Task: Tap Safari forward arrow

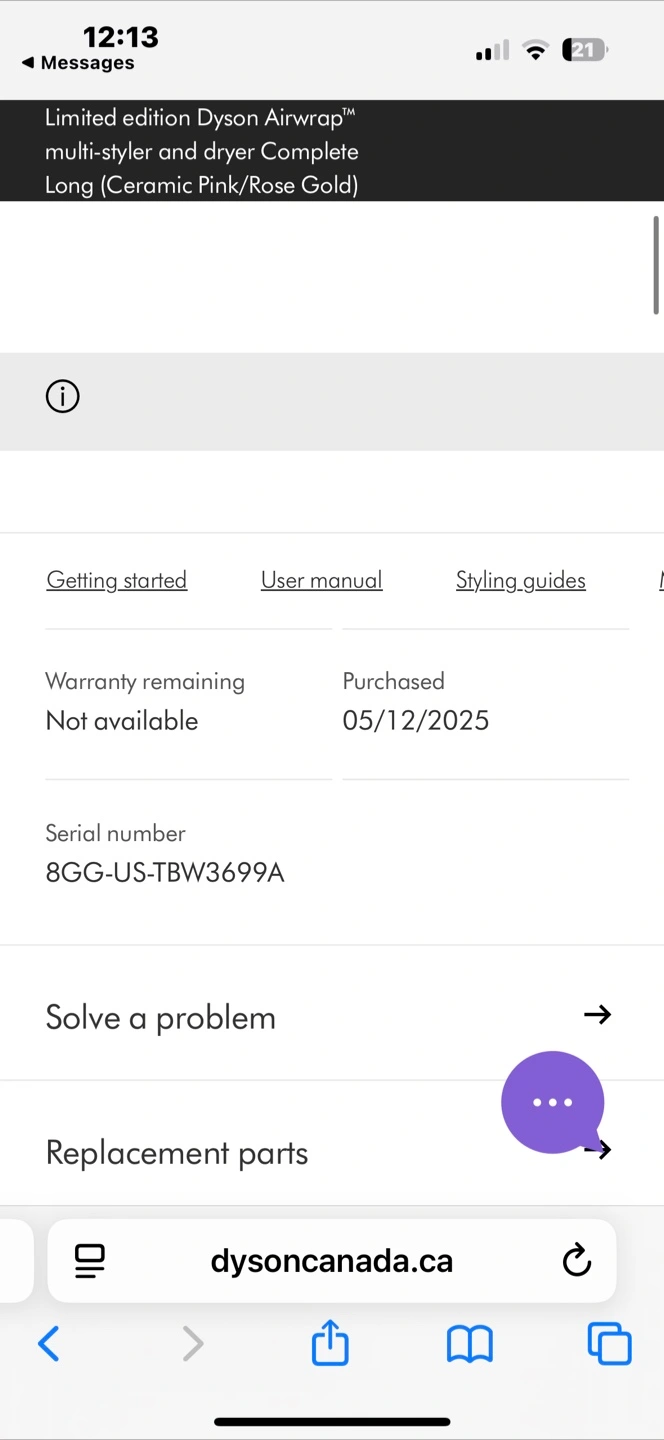Action: coord(192,1343)
